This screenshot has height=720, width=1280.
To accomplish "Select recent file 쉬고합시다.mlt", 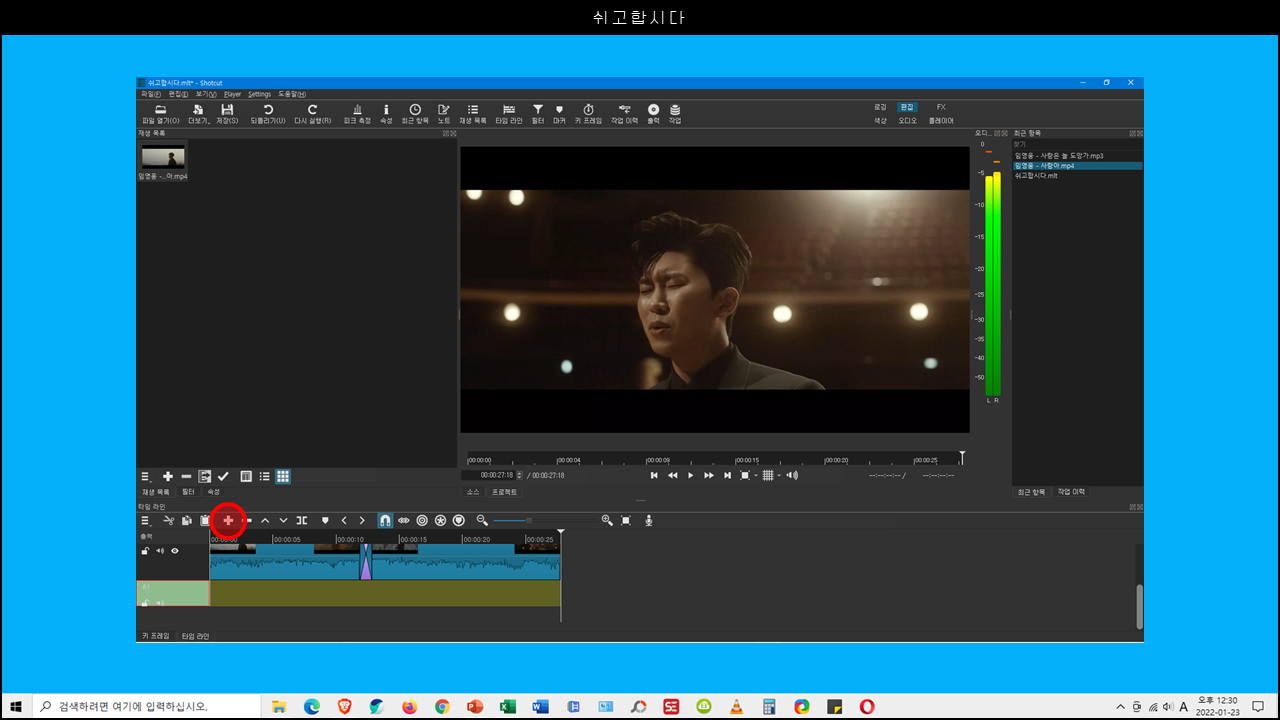I will [x=1038, y=175].
